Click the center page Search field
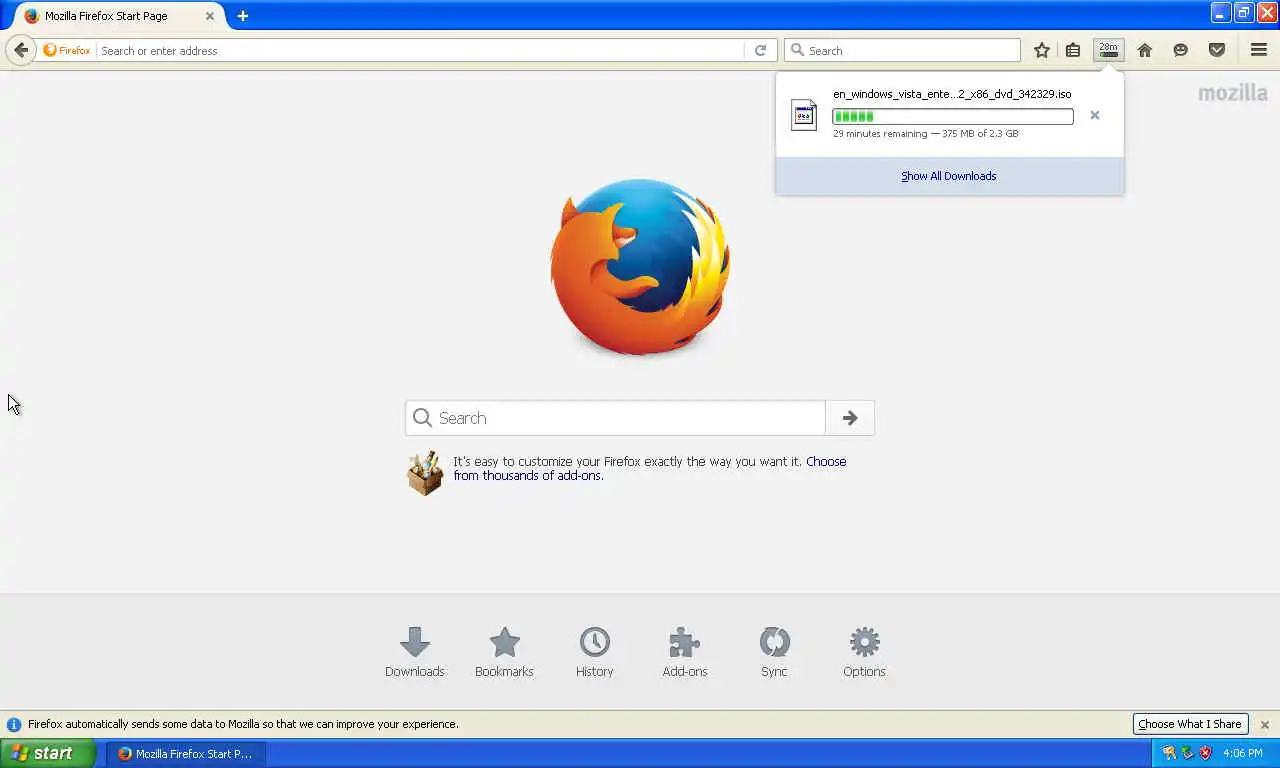Screen dimensions: 1280x768 coord(615,418)
